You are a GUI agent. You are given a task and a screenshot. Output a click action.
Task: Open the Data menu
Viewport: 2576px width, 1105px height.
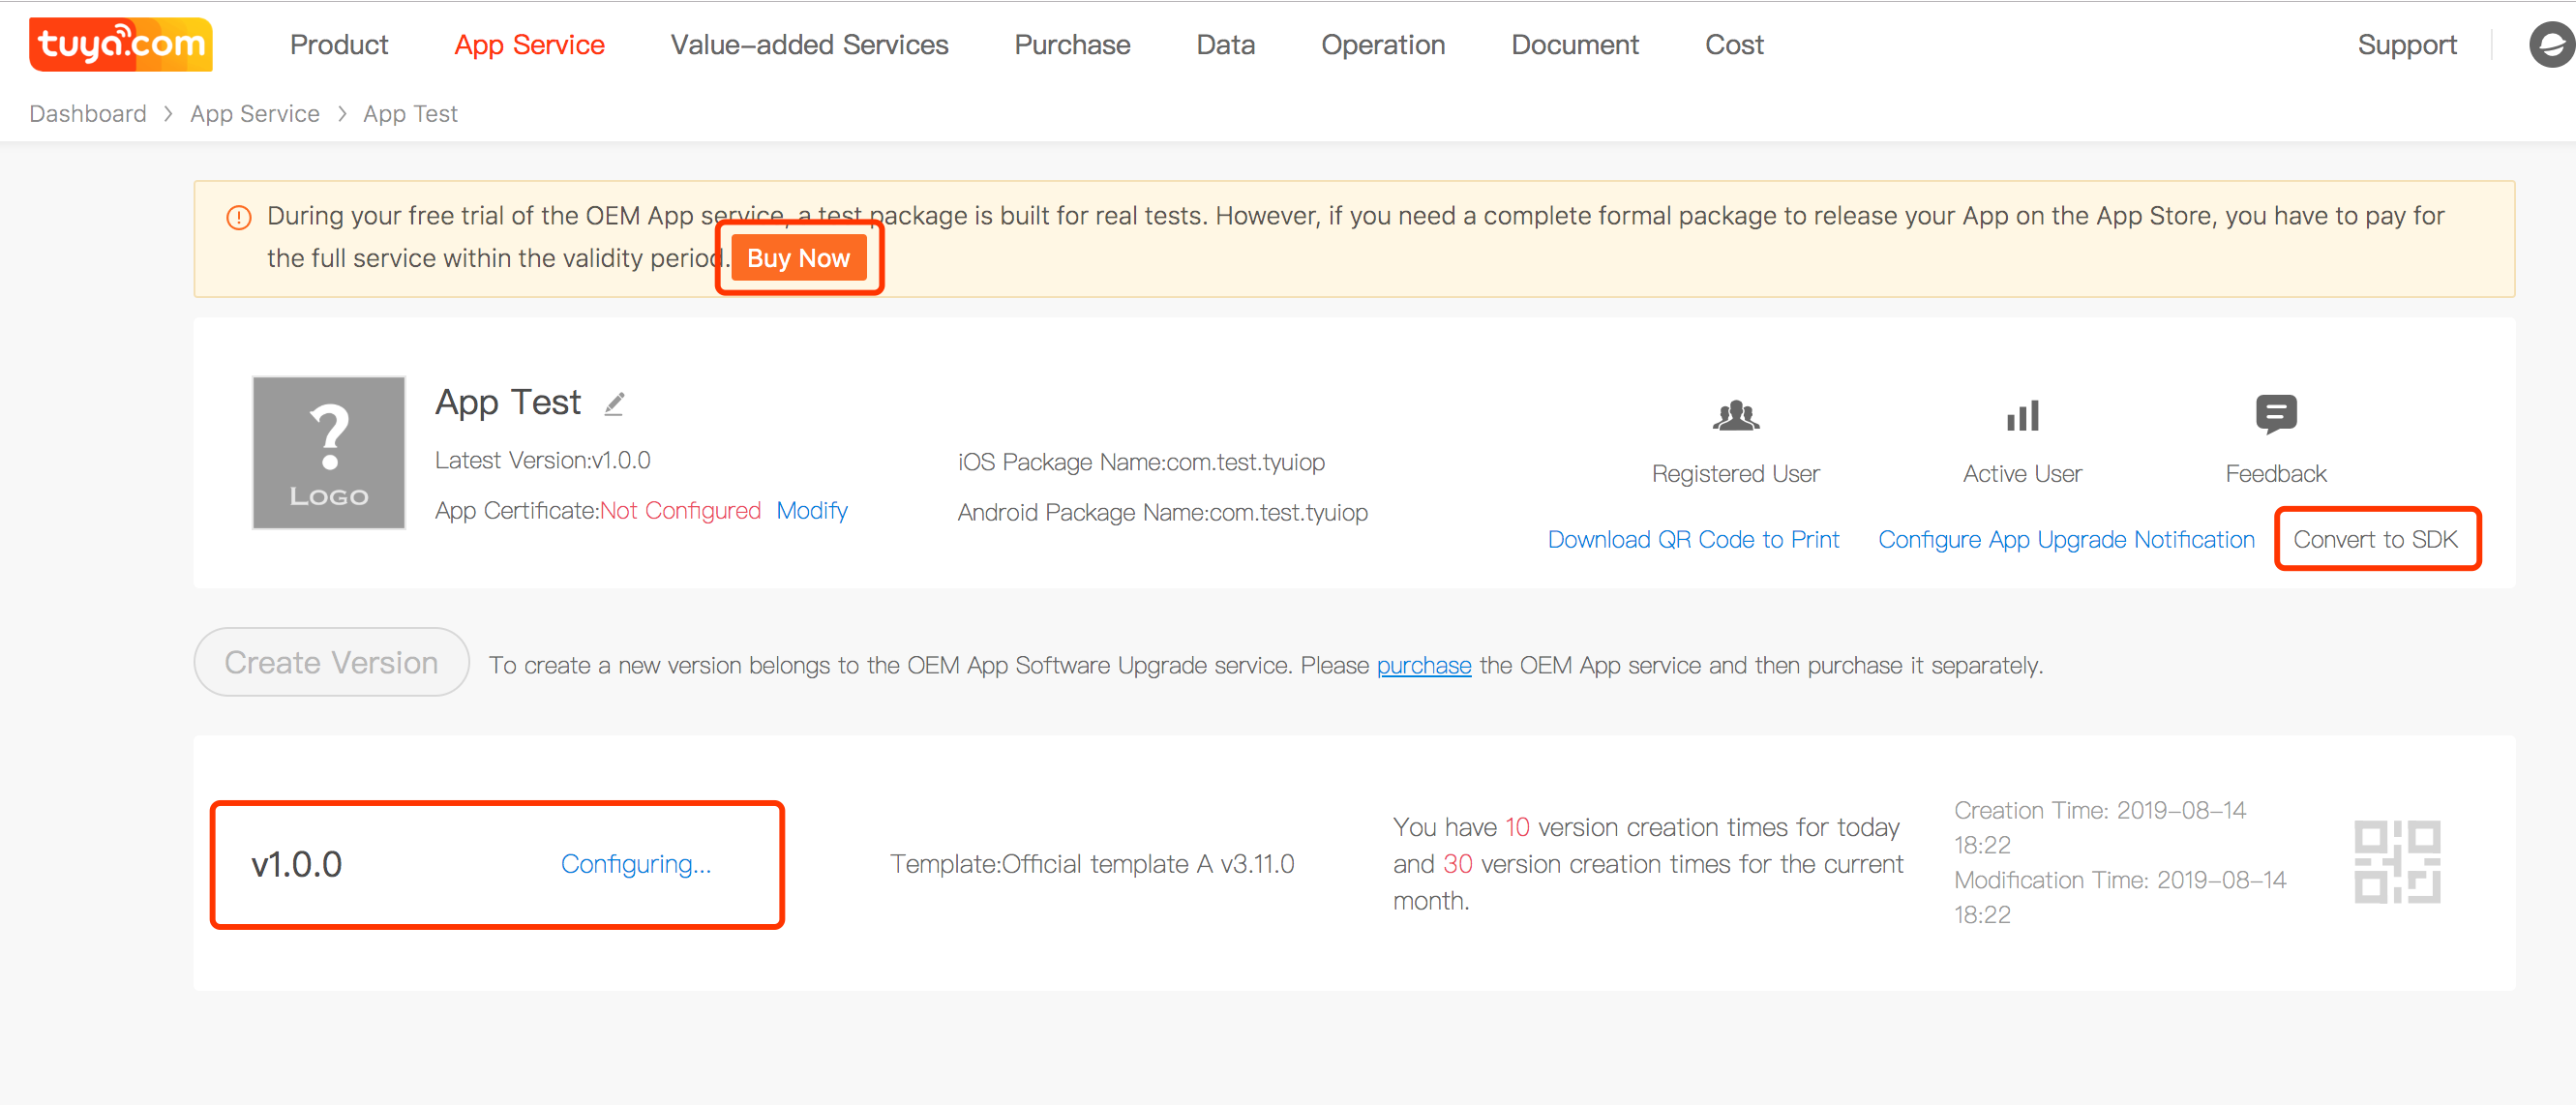coord(1225,45)
